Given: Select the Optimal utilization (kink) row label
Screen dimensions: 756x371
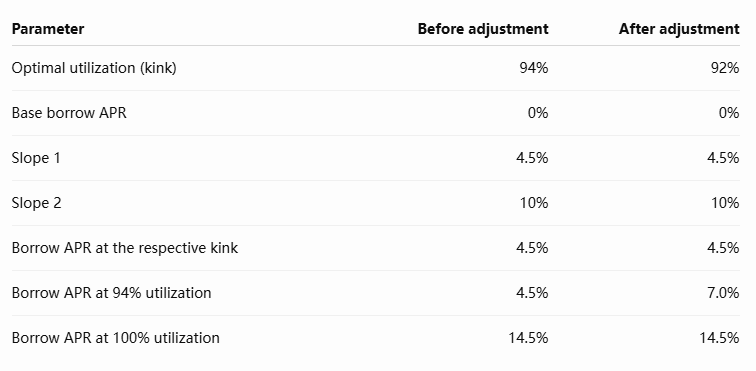Looking at the screenshot, I should tap(94, 68).
